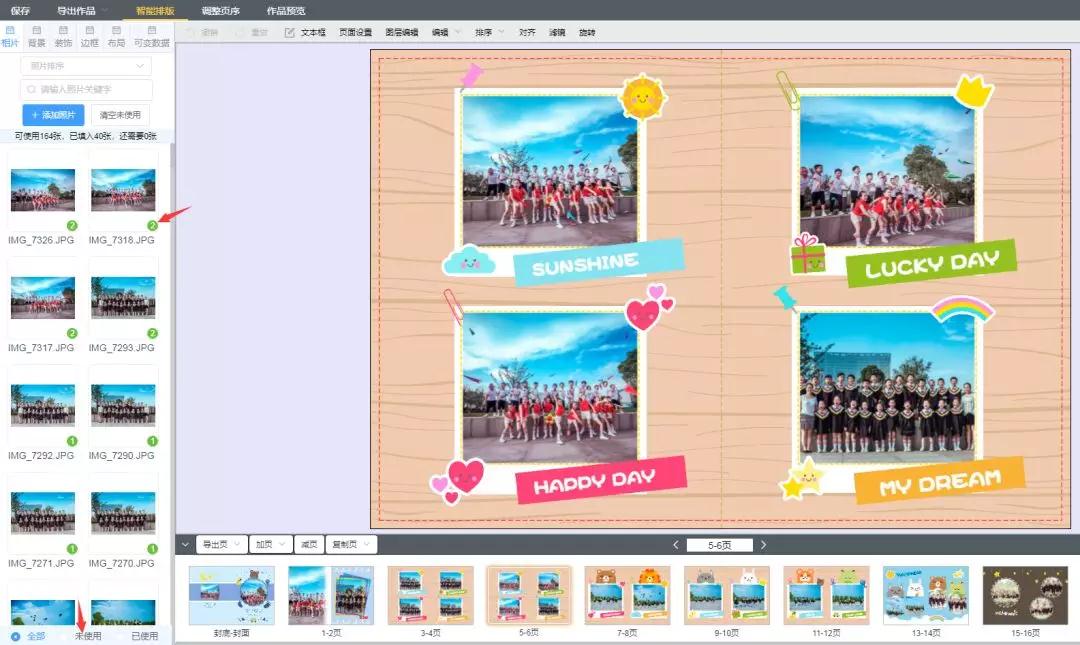Expand the 导出作品 export menu arrow

(x=105, y=10)
